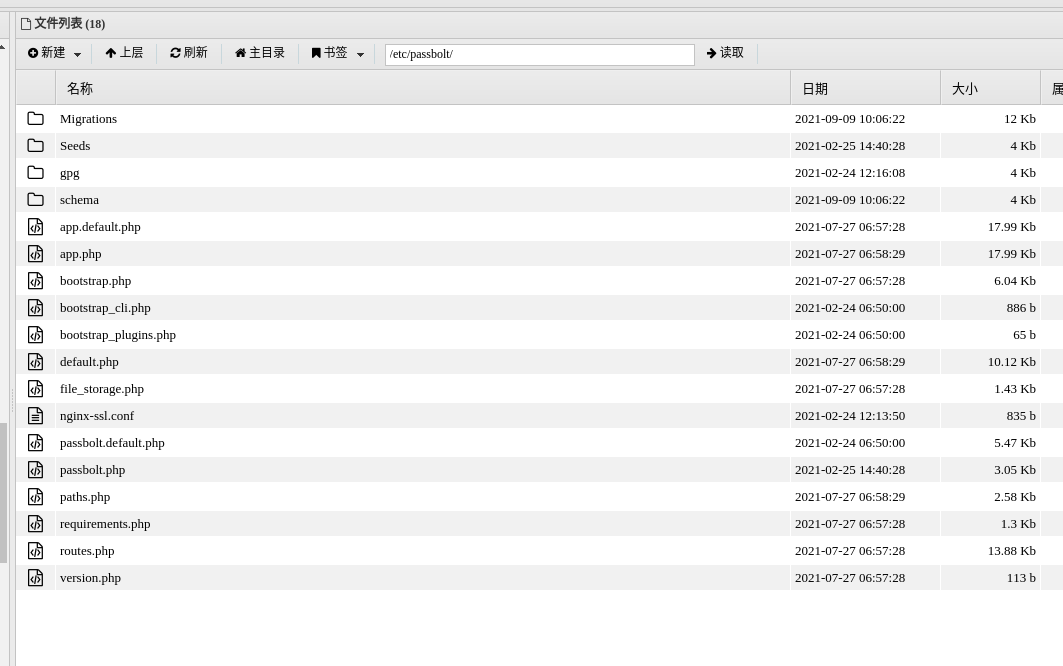Click the 2021-02-24 12:13:50 date of nginx-ssl.conf
Image resolution: width=1063 pixels, height=666 pixels.
[x=849, y=416]
